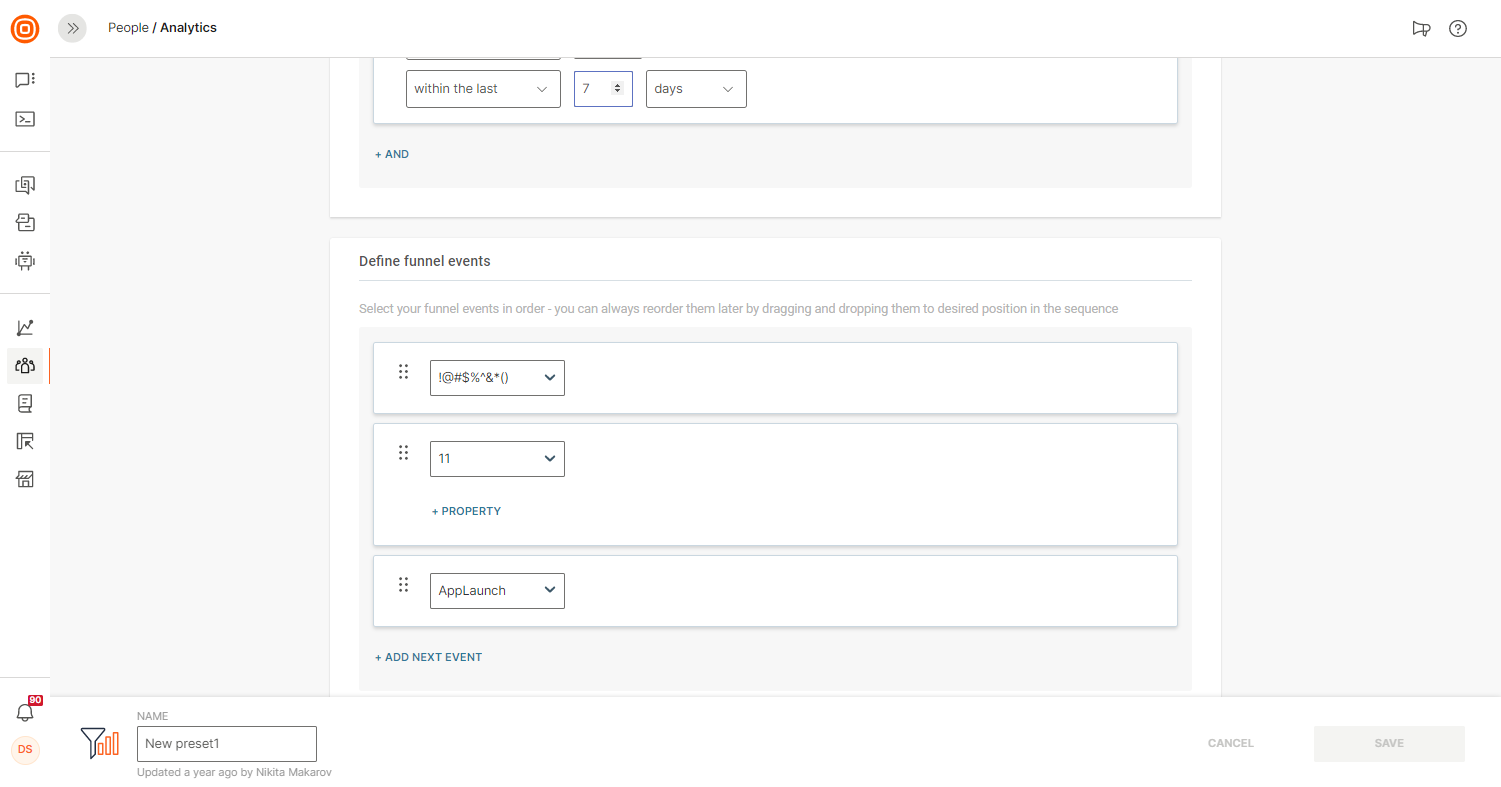Open notifications bell with 90 badge
1501x787 pixels.
[26, 711]
